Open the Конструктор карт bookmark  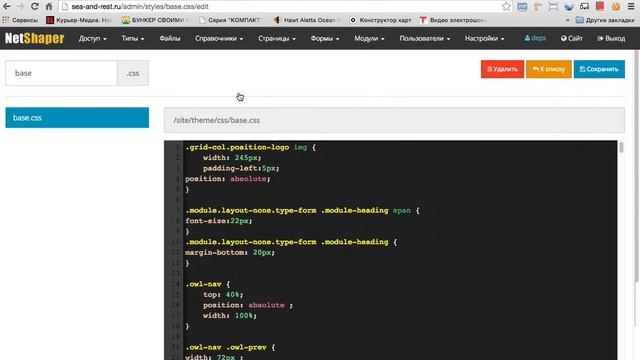pos(381,20)
